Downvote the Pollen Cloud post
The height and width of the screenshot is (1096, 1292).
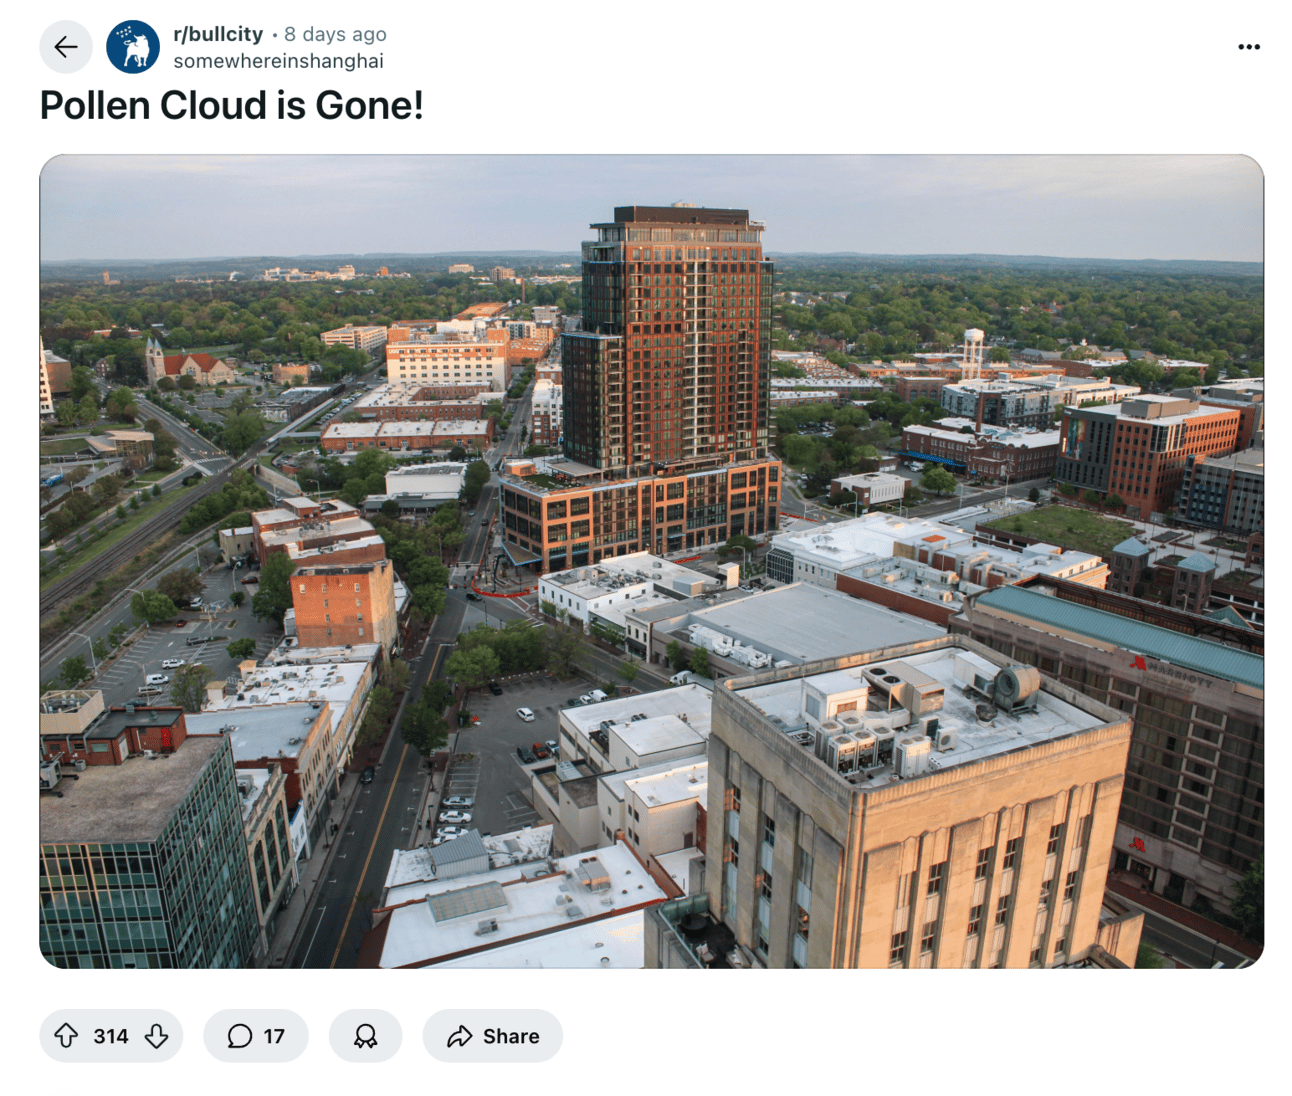click(x=157, y=1036)
